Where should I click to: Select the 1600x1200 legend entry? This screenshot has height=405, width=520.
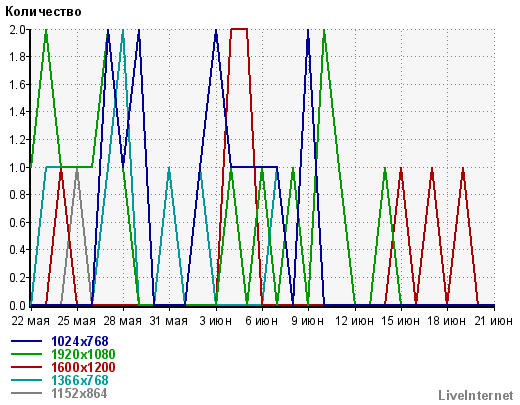83,367
